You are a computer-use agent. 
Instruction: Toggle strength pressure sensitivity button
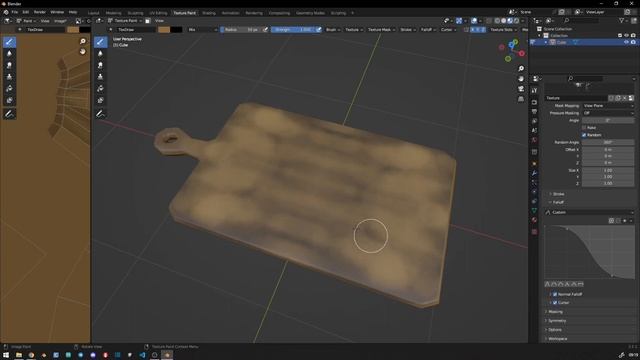318,29
